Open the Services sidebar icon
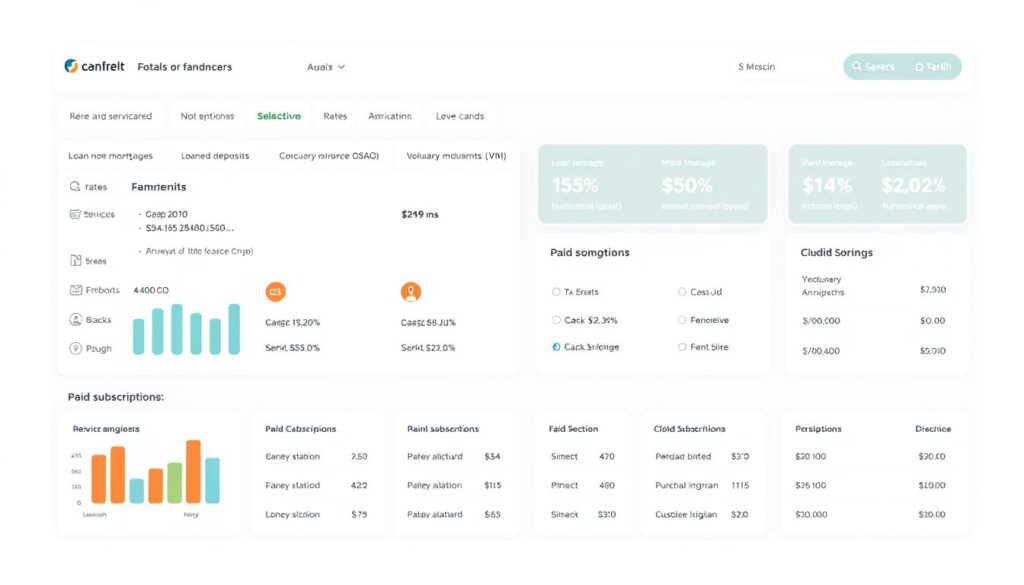 [75, 214]
